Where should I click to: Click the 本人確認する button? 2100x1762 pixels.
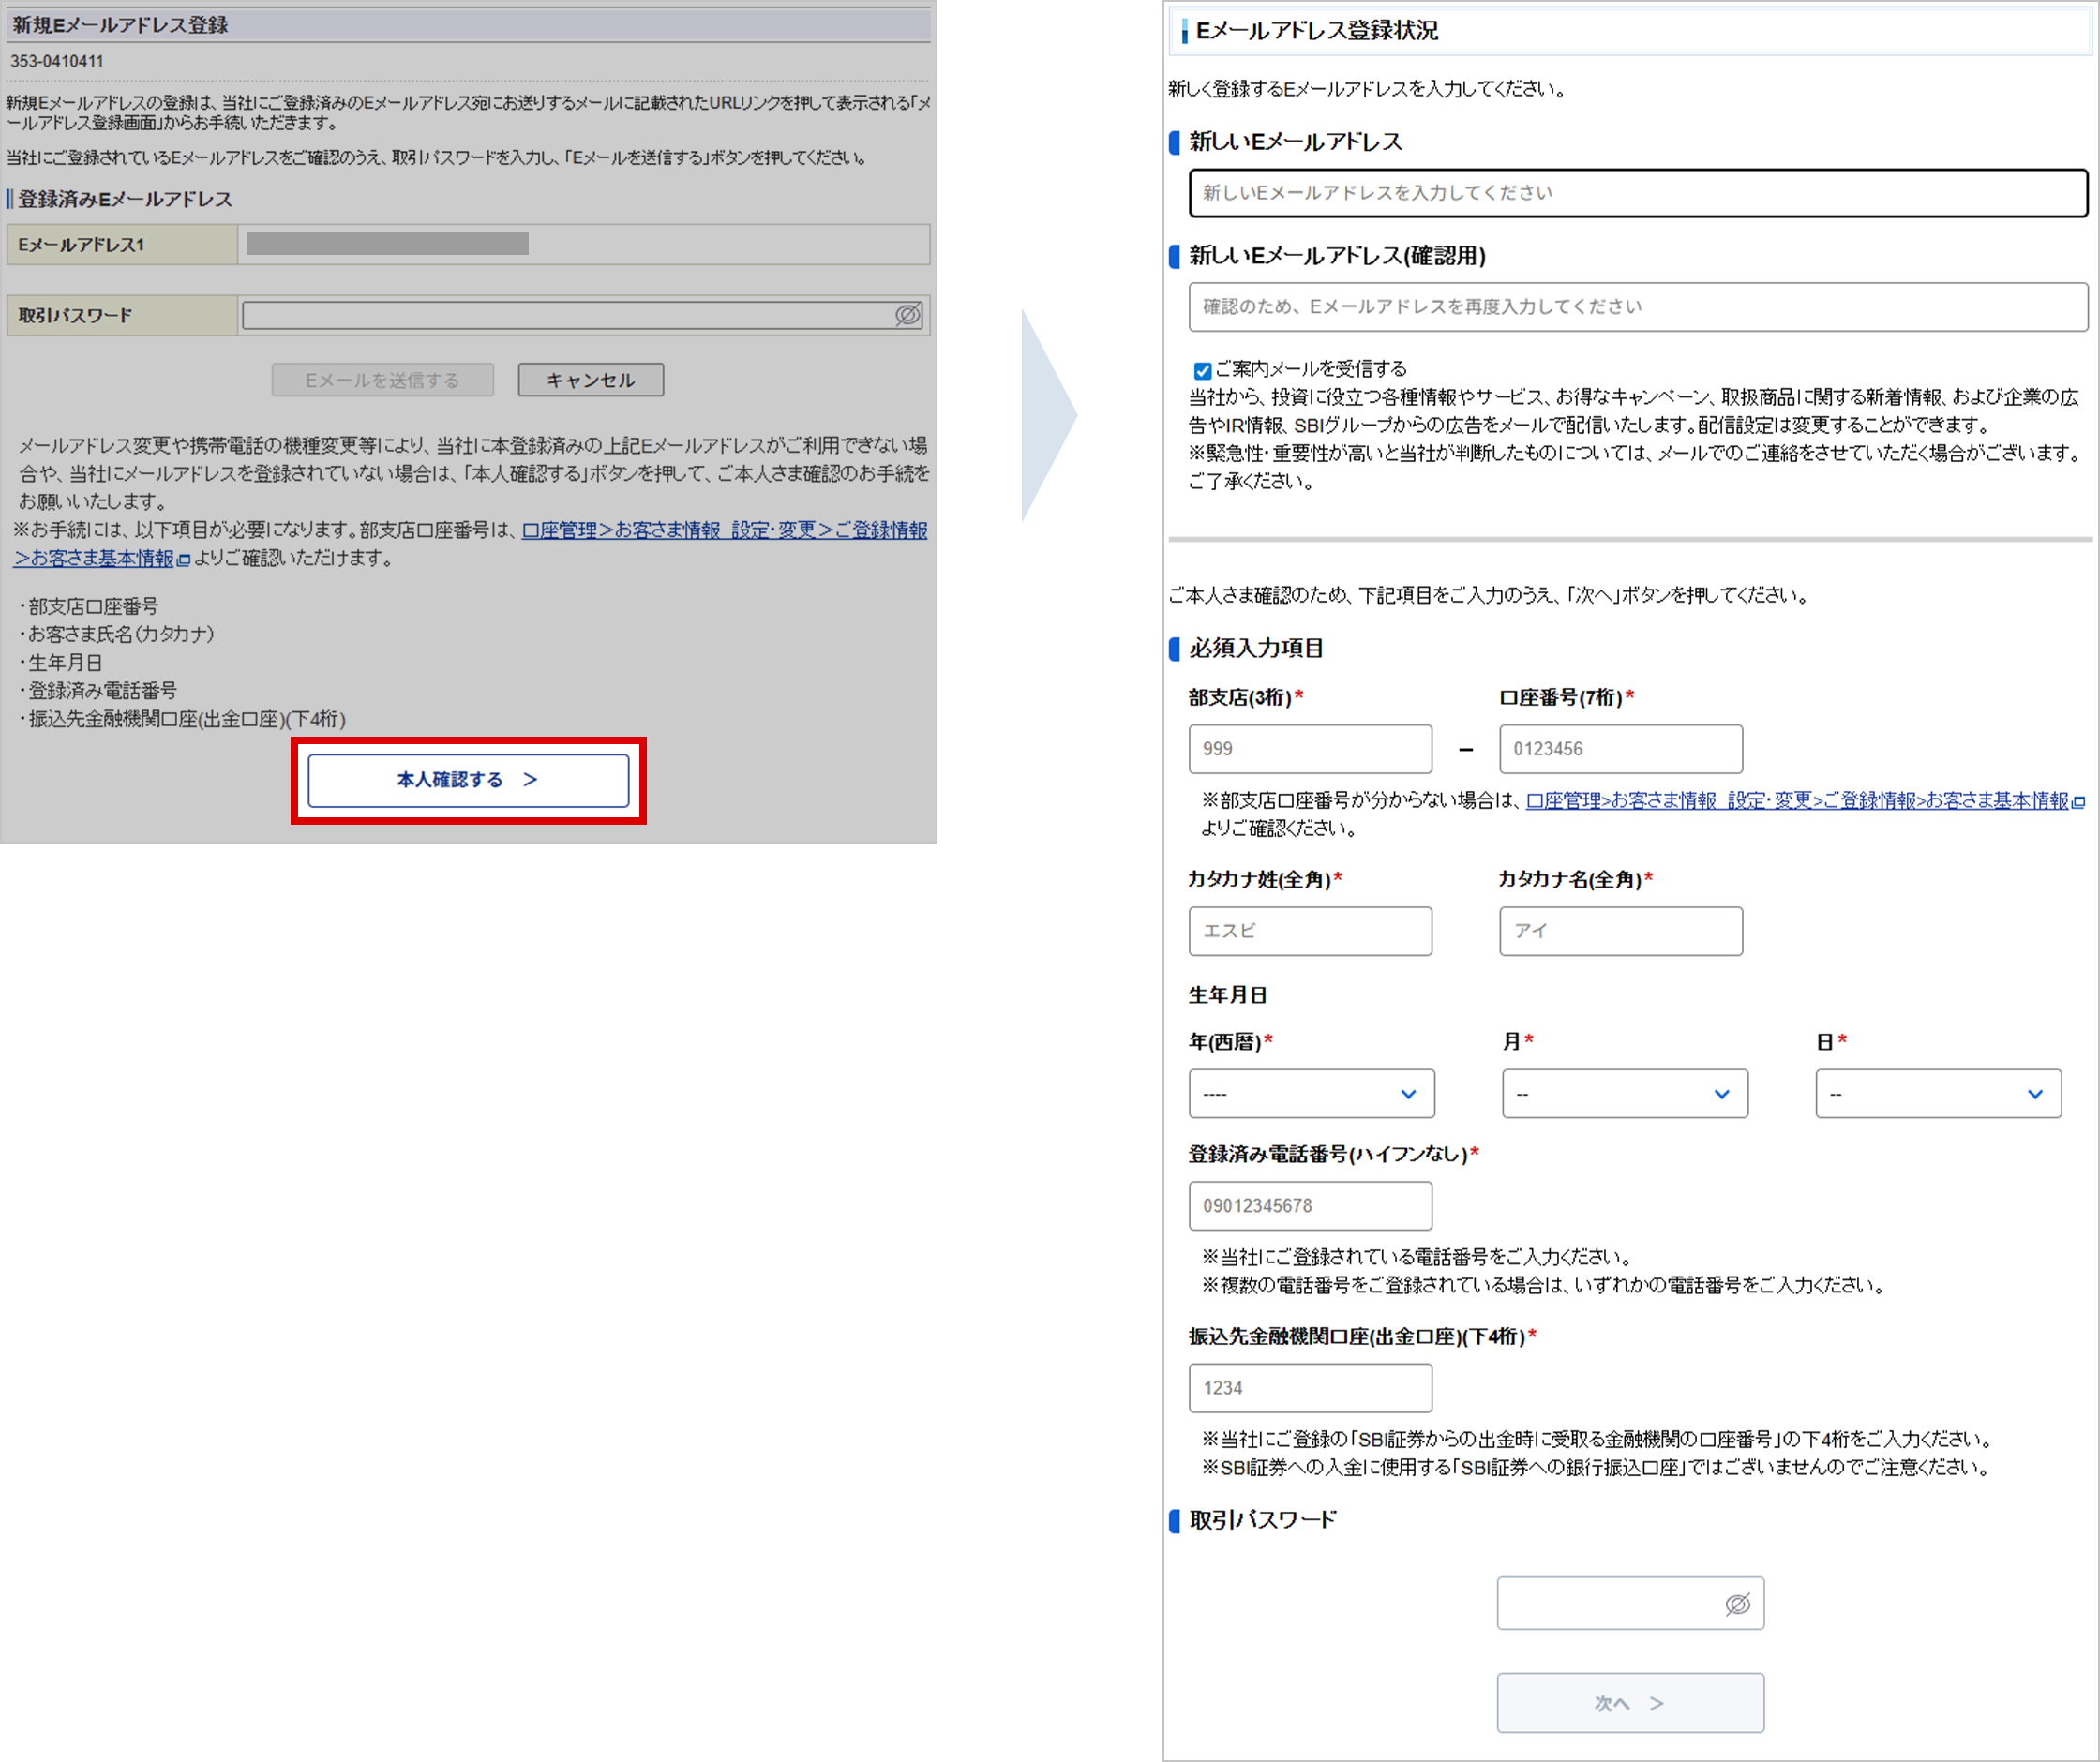(x=467, y=780)
